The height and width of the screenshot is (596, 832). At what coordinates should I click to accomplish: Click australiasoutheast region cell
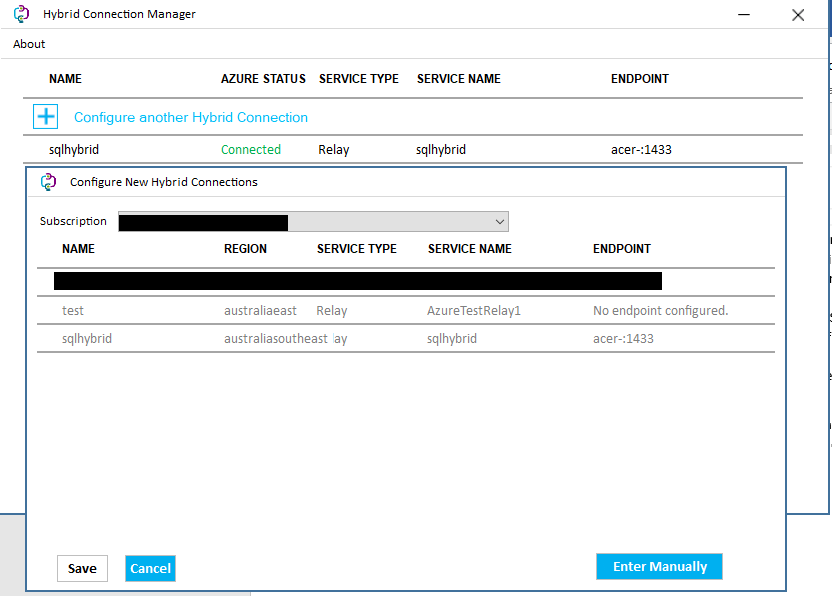coord(275,339)
